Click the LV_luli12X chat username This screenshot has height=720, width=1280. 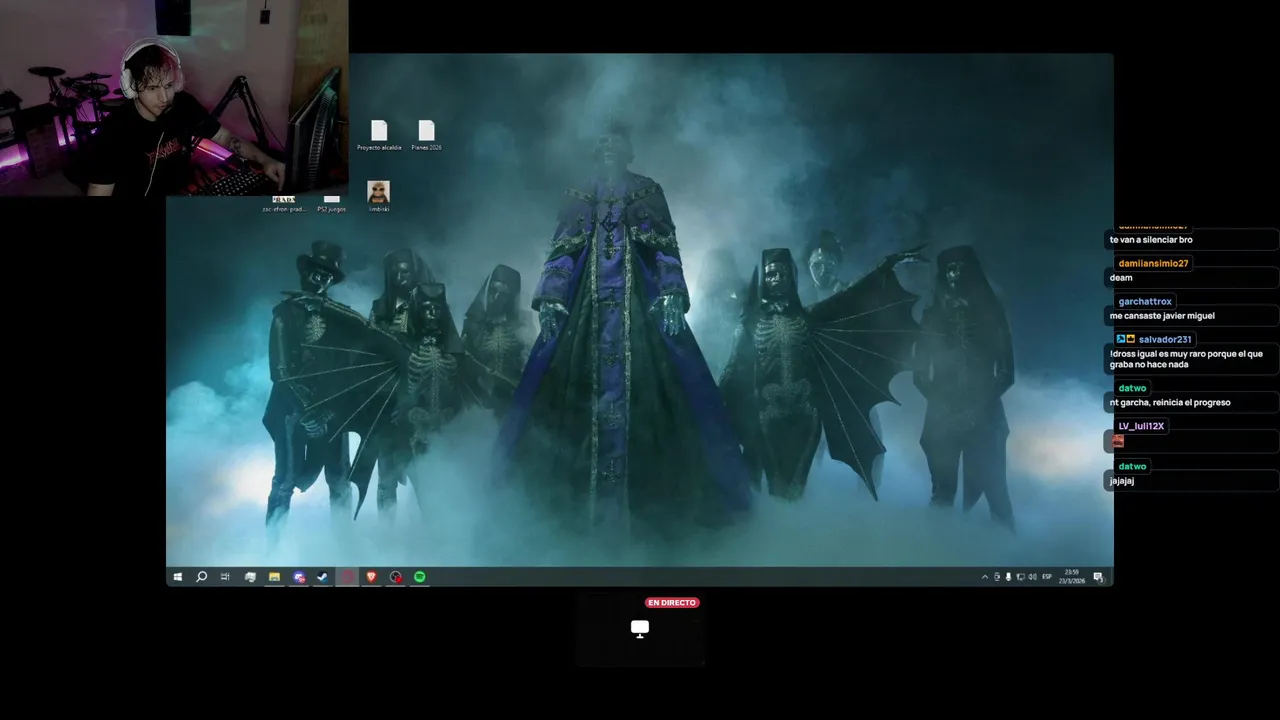pos(1141,426)
